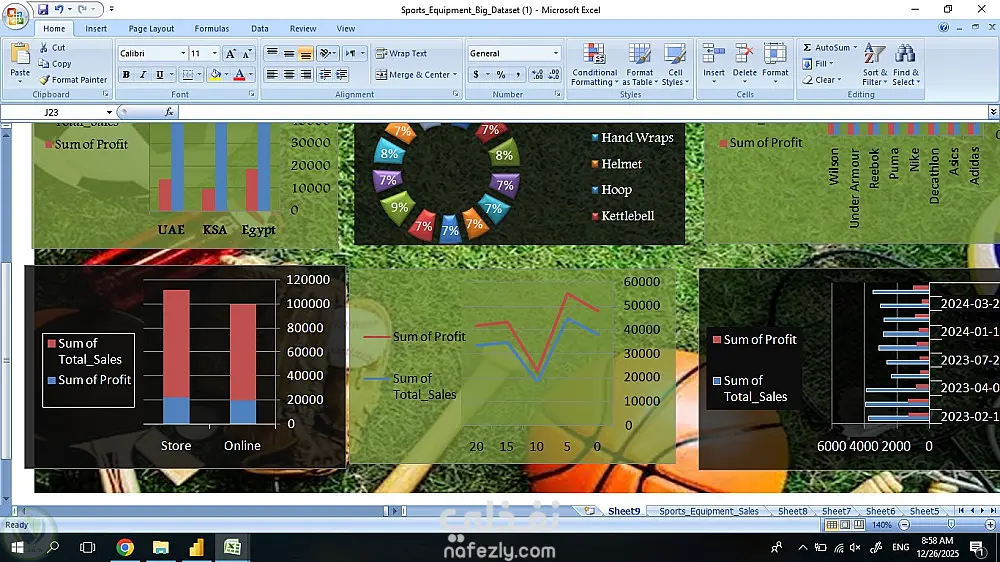The width and height of the screenshot is (1000, 562).
Task: Open the Calibri font name dropdown
Action: [183, 54]
